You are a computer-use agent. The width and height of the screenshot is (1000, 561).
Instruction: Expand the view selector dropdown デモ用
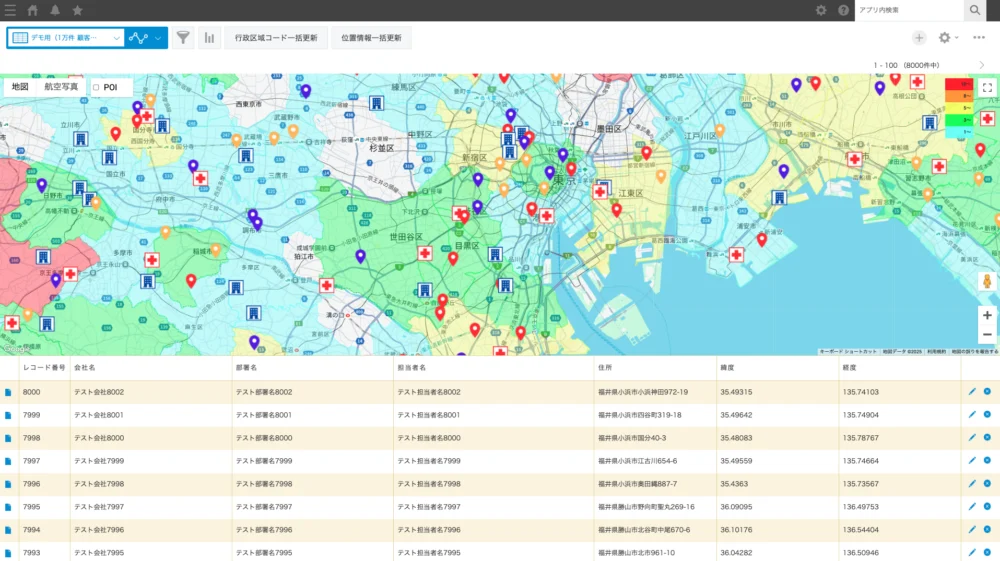click(117, 38)
